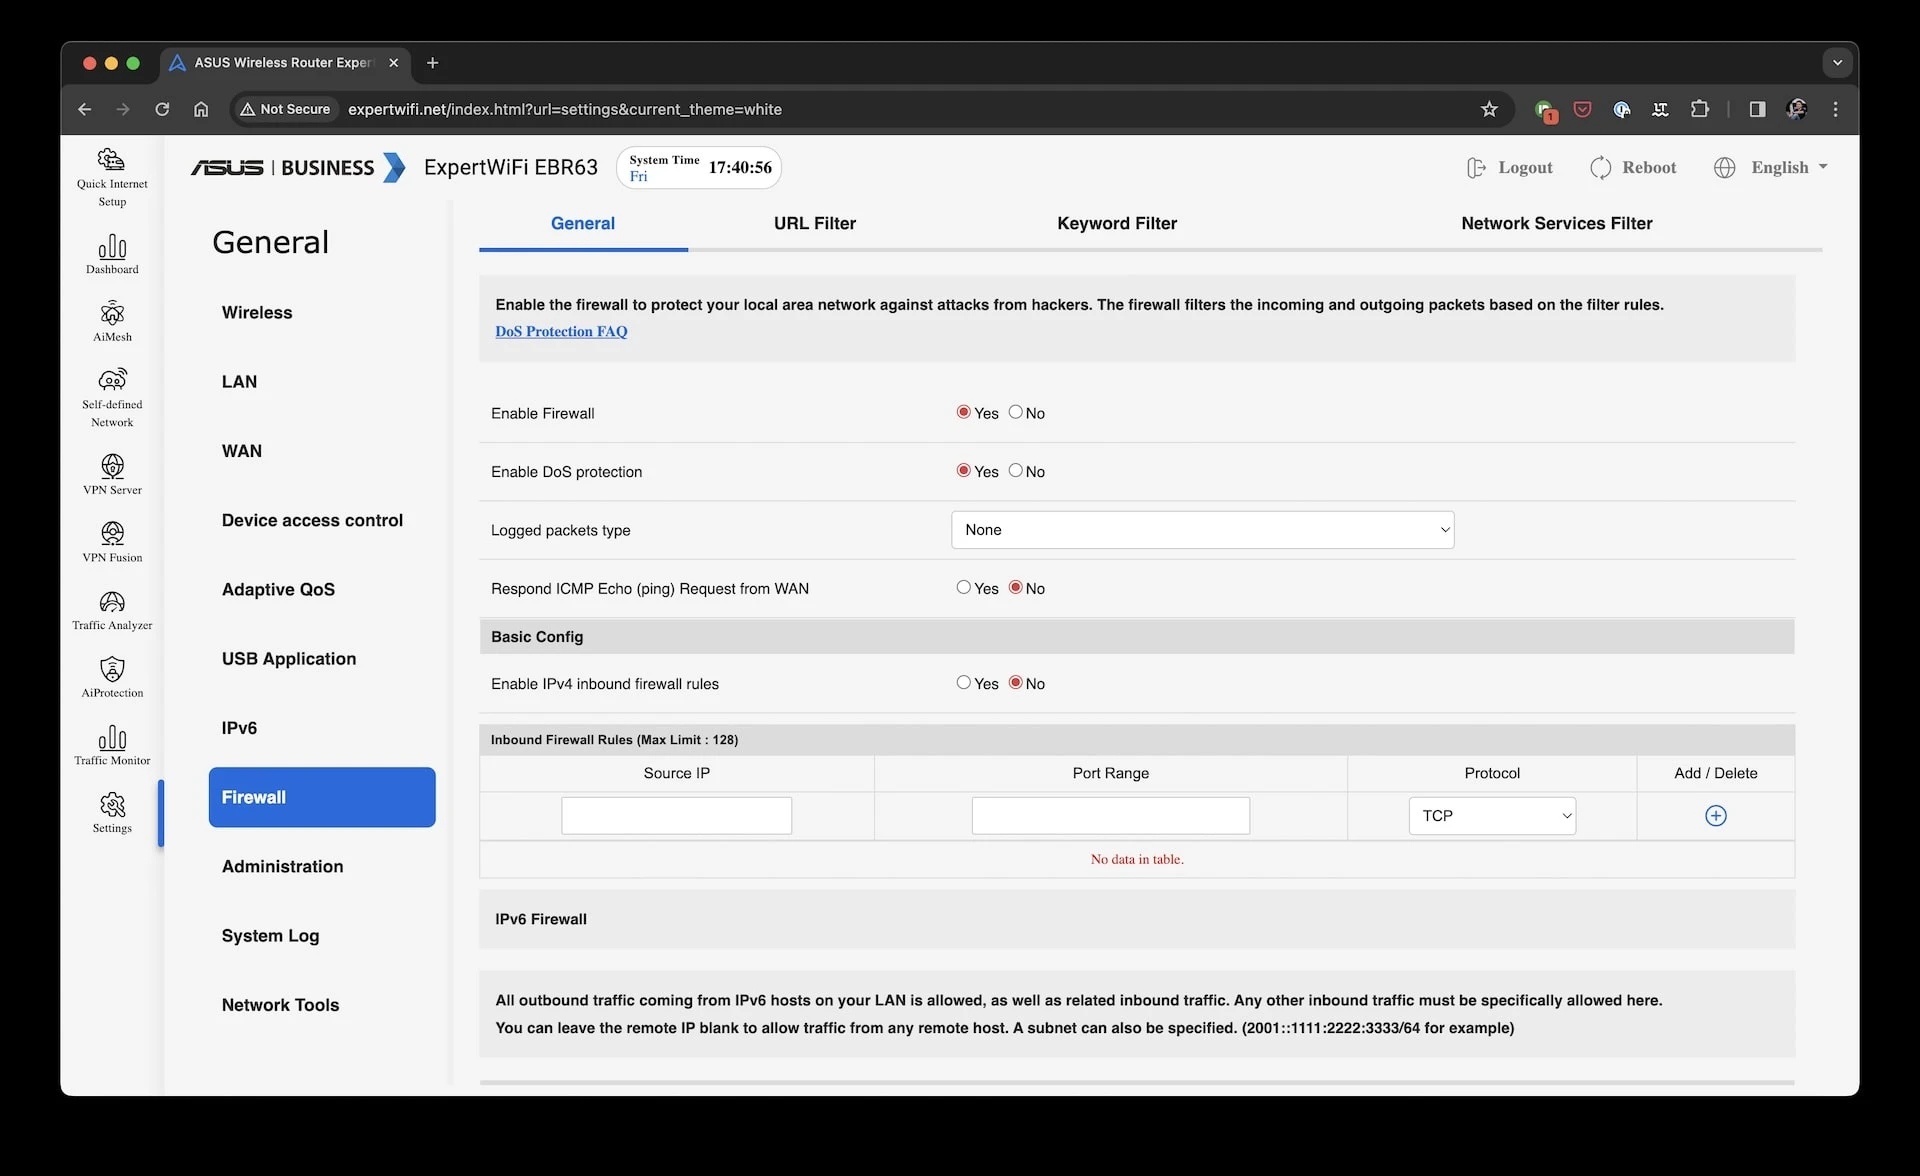The height and width of the screenshot is (1176, 1920).
Task: Open AiProtection sidebar icon
Action: (112, 677)
